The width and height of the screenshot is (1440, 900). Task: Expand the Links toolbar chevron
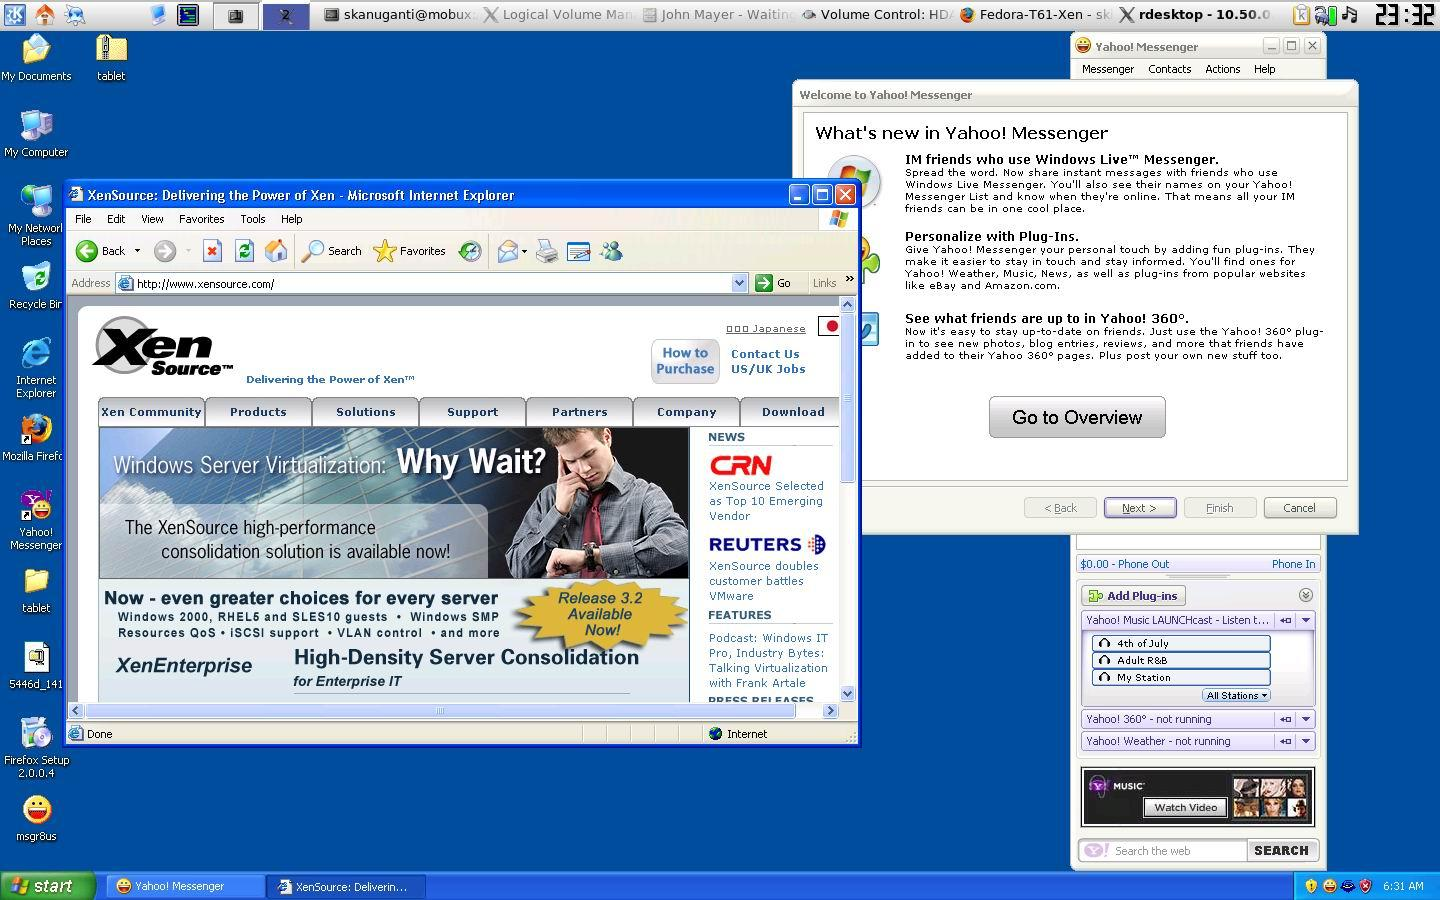pyautogui.click(x=849, y=280)
